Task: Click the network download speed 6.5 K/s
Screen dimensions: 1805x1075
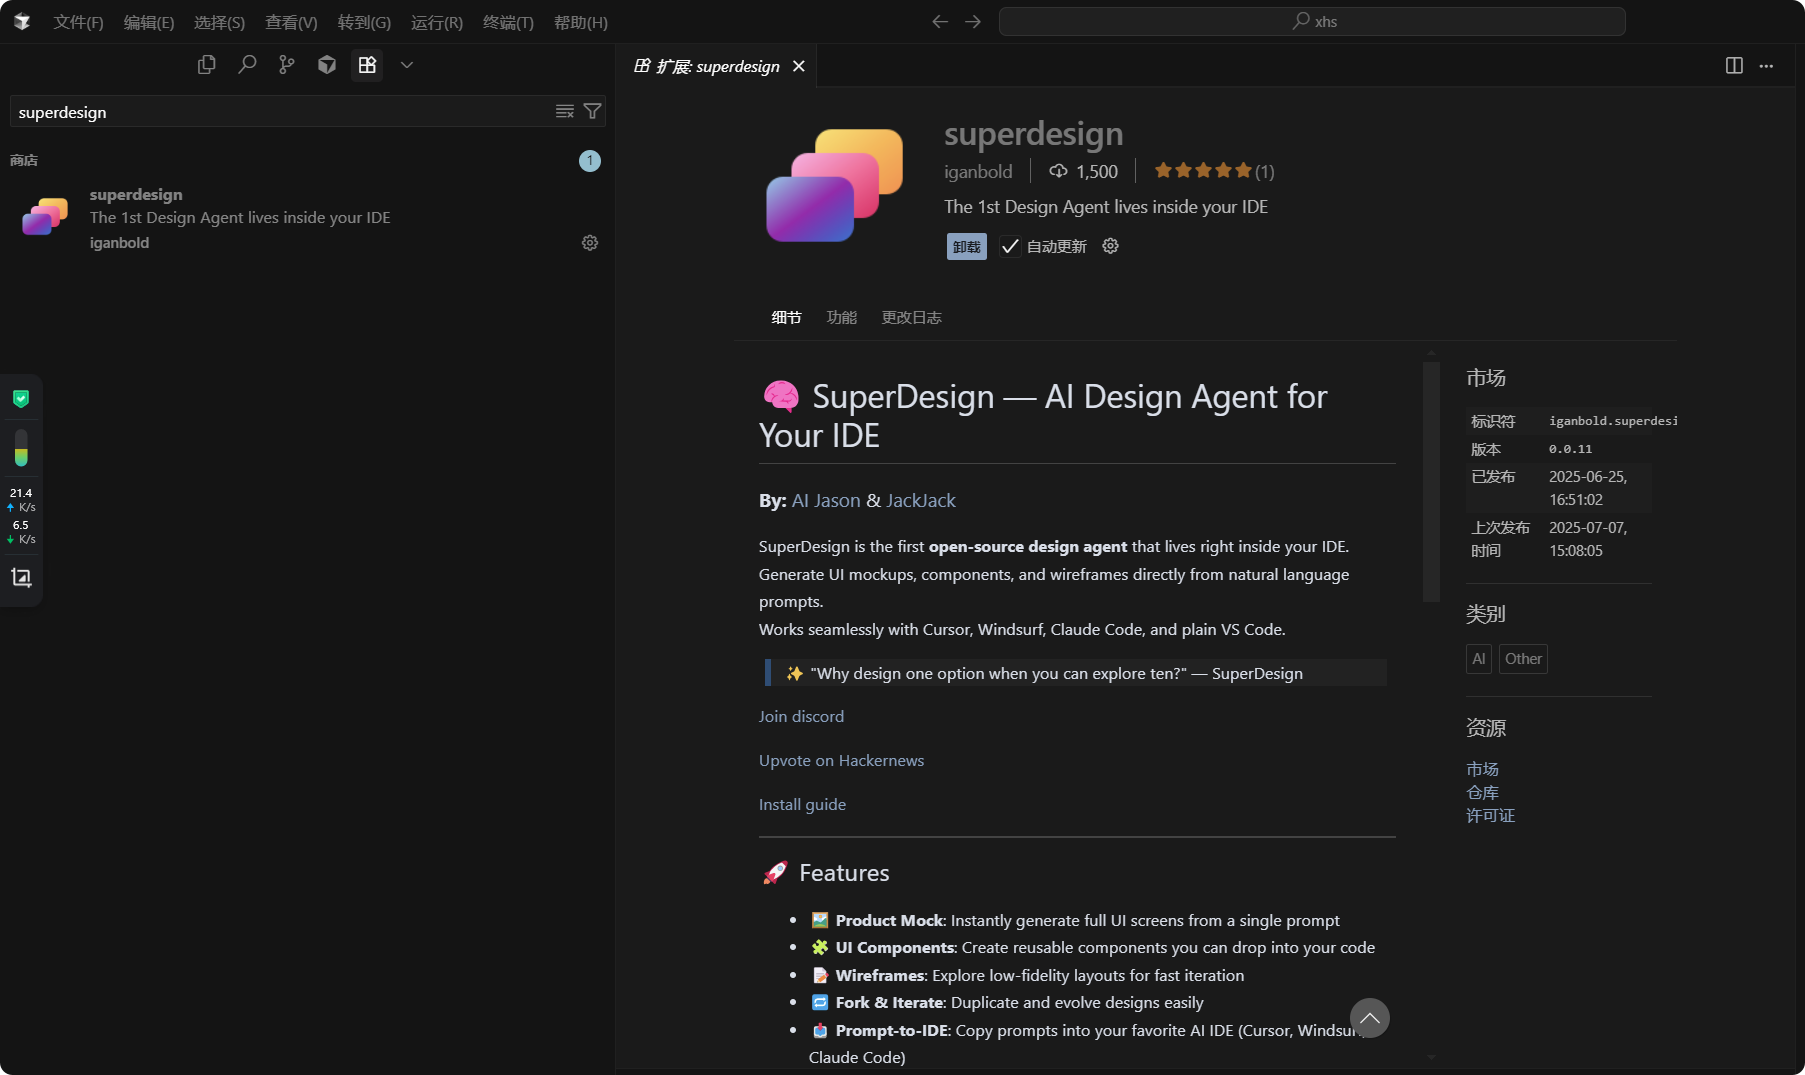Action: point(21,532)
